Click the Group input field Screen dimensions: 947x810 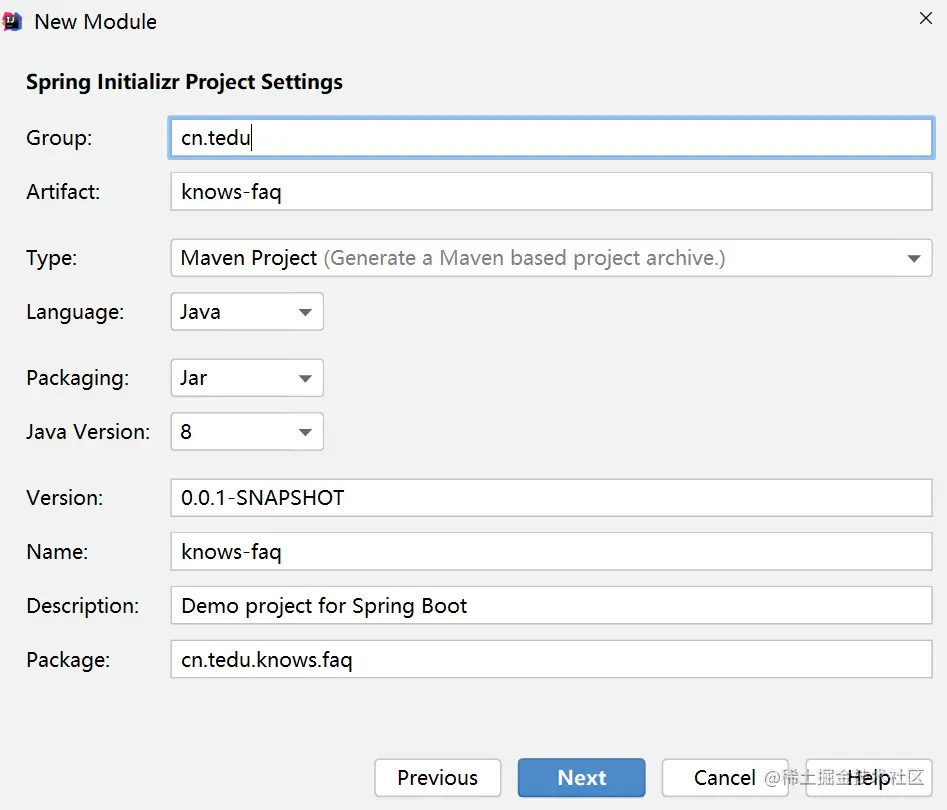point(551,138)
